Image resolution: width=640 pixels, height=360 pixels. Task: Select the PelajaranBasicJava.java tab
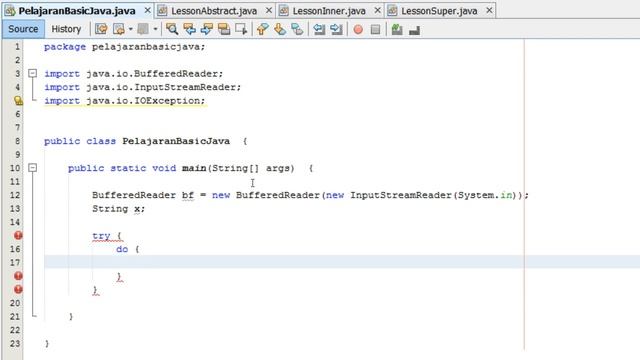77,11
